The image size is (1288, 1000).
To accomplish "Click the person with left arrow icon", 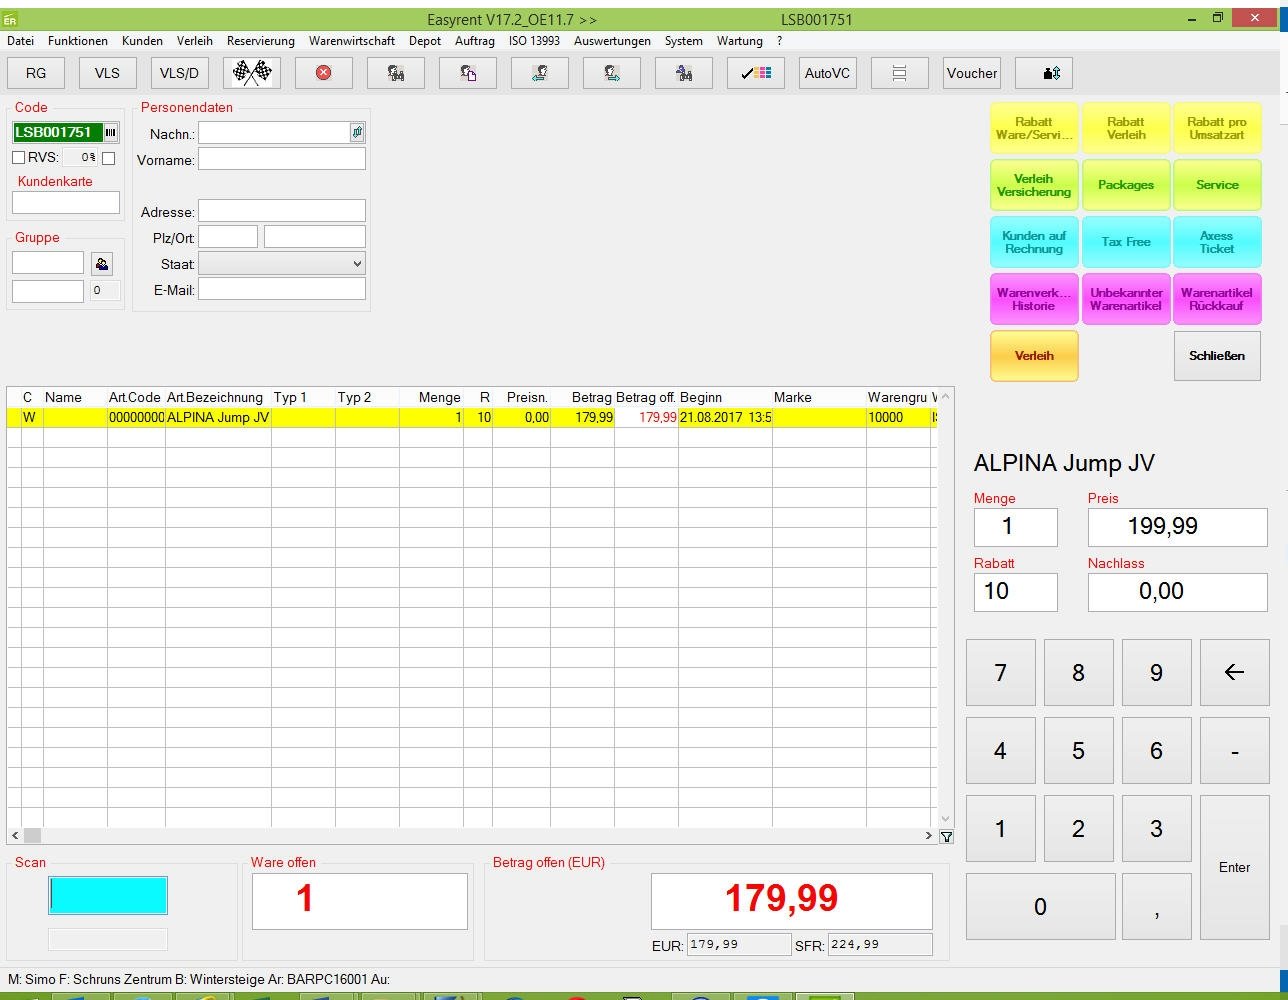I will pos(540,73).
